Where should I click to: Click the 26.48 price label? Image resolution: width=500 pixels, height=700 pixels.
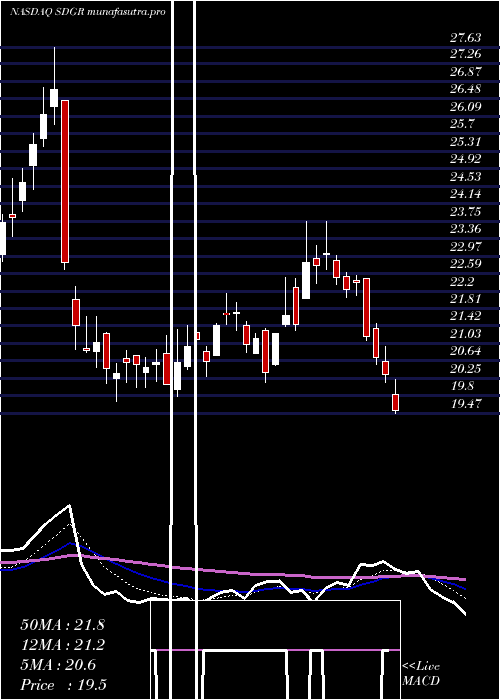click(466, 89)
